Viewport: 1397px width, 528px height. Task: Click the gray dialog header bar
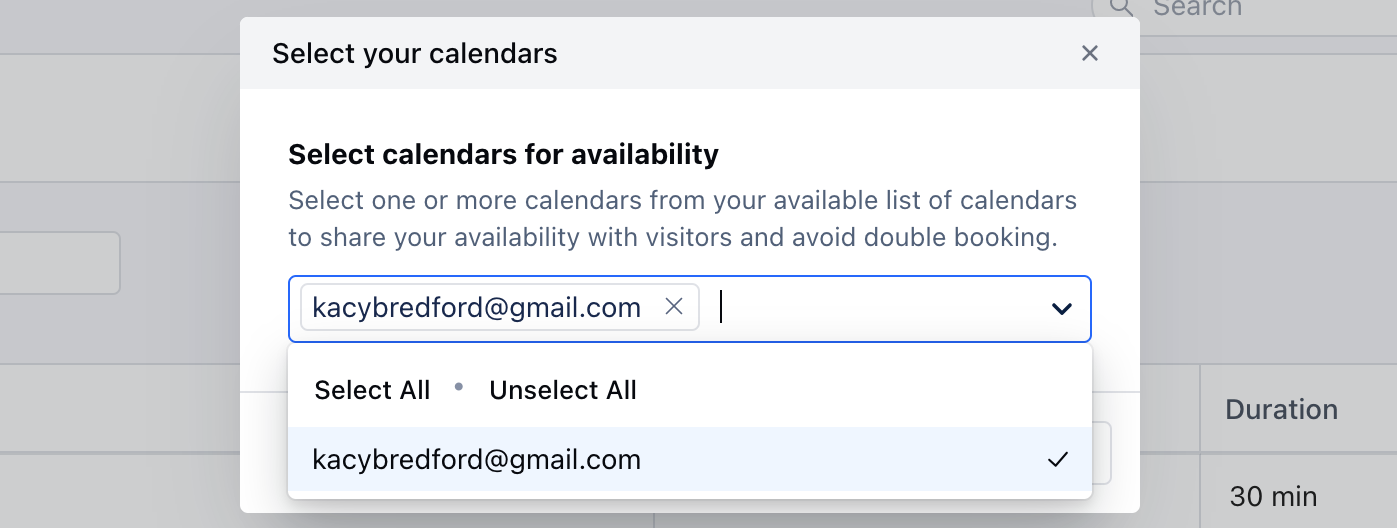tap(690, 53)
